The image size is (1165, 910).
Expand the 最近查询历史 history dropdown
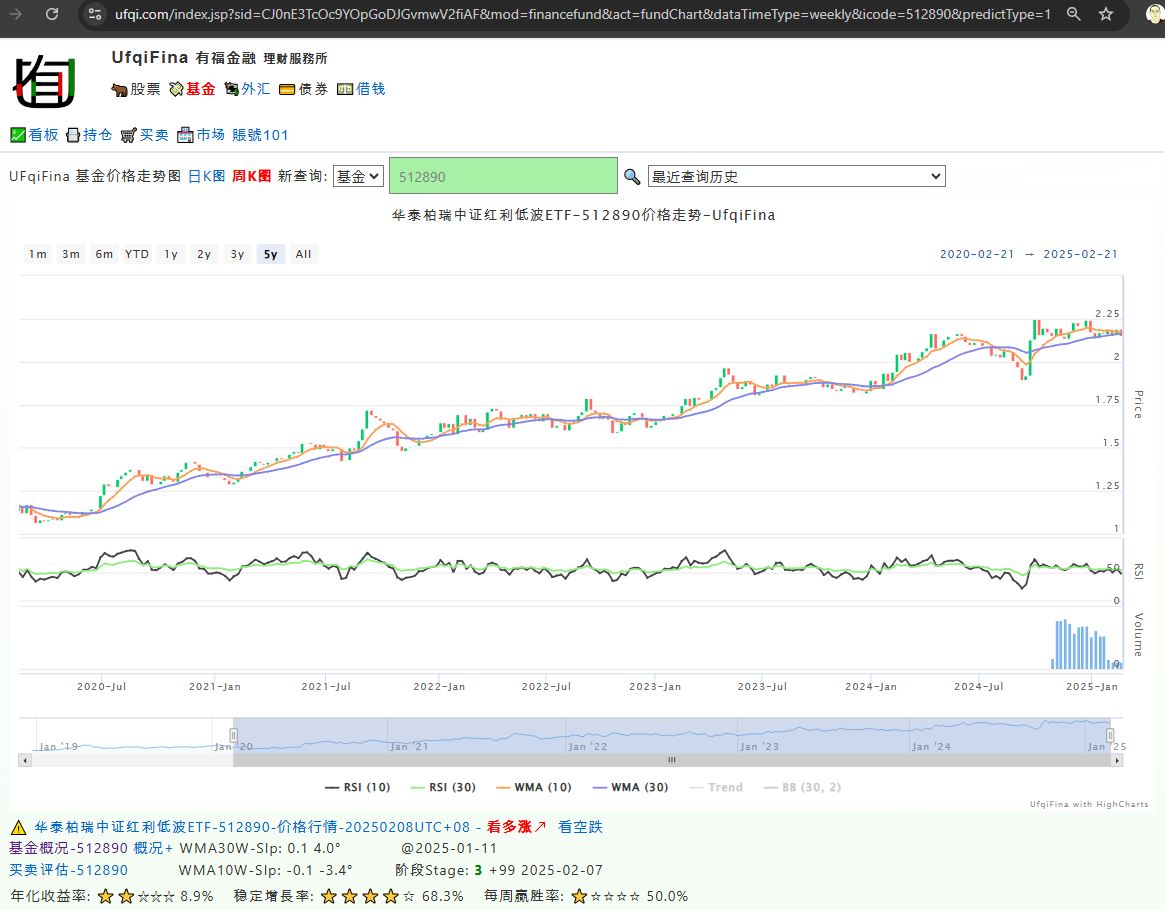click(x=796, y=176)
